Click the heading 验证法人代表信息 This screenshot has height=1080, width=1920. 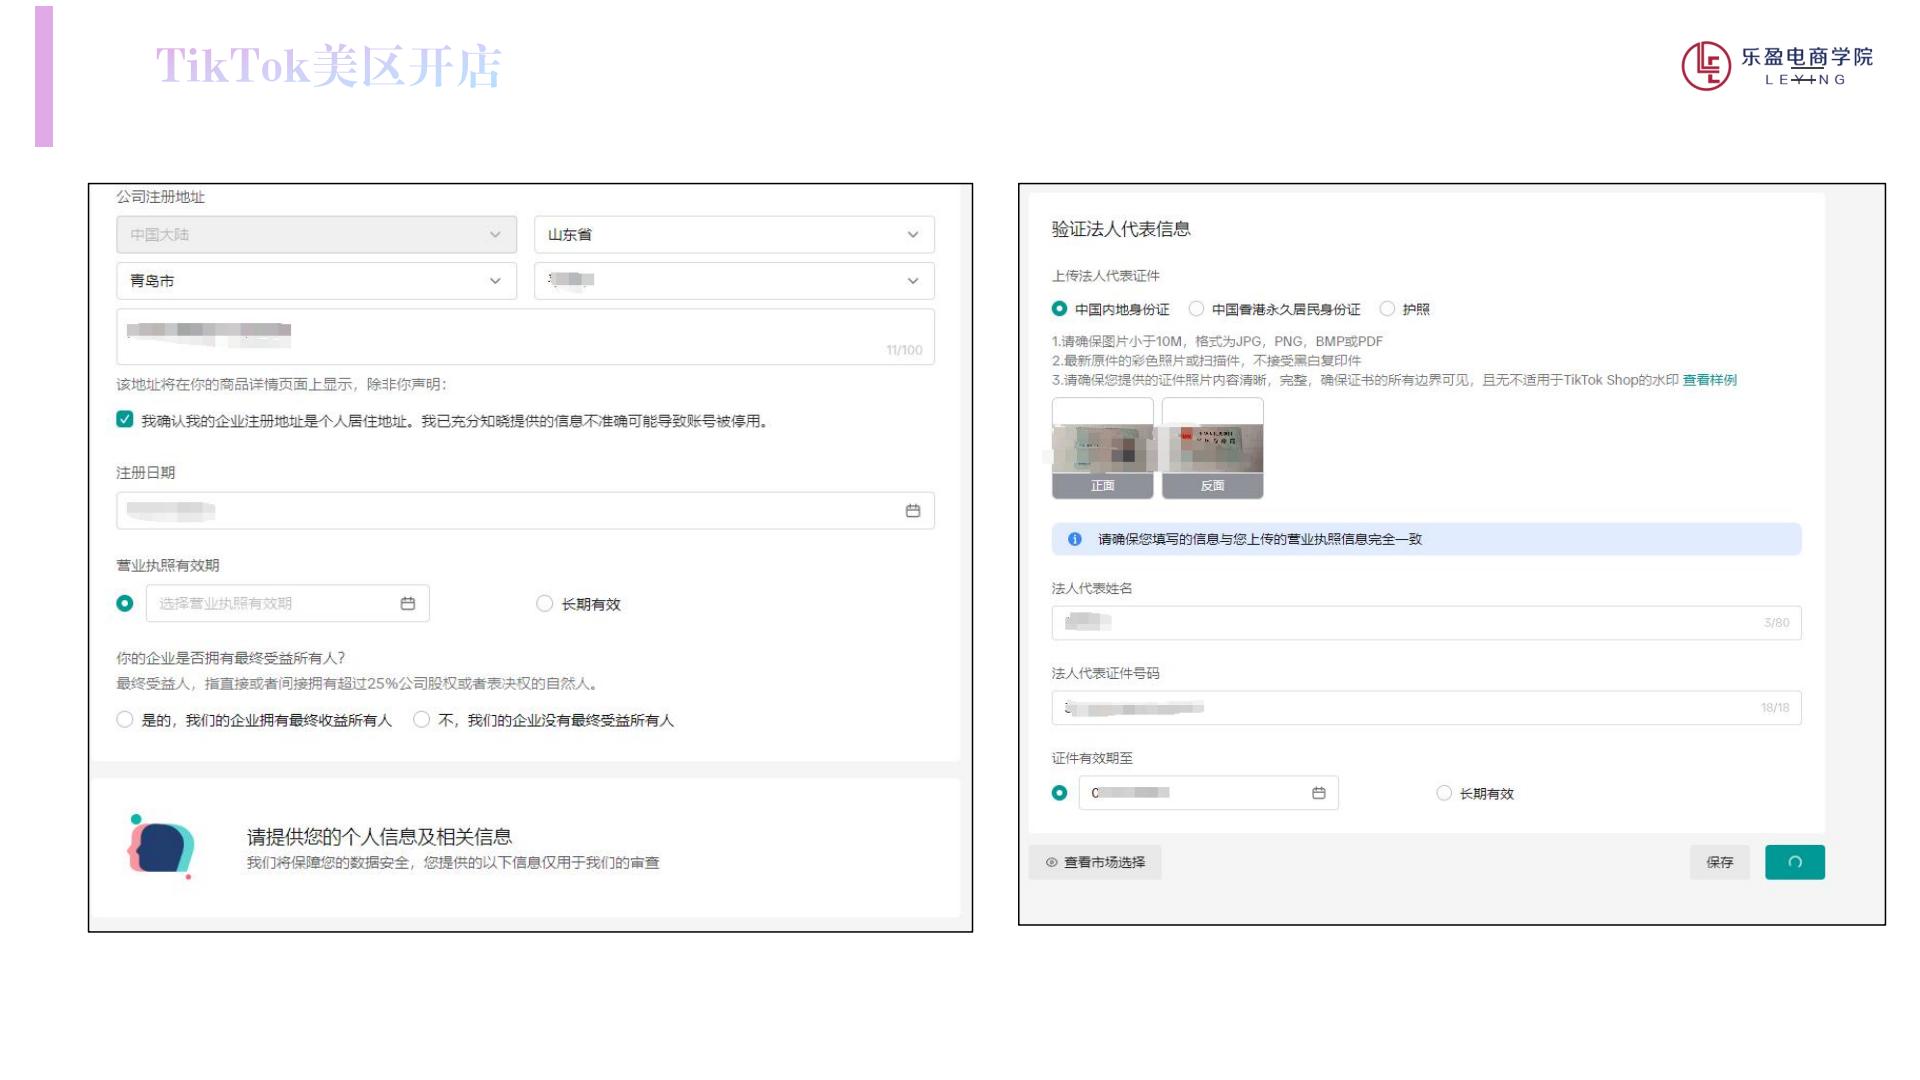coord(1120,229)
